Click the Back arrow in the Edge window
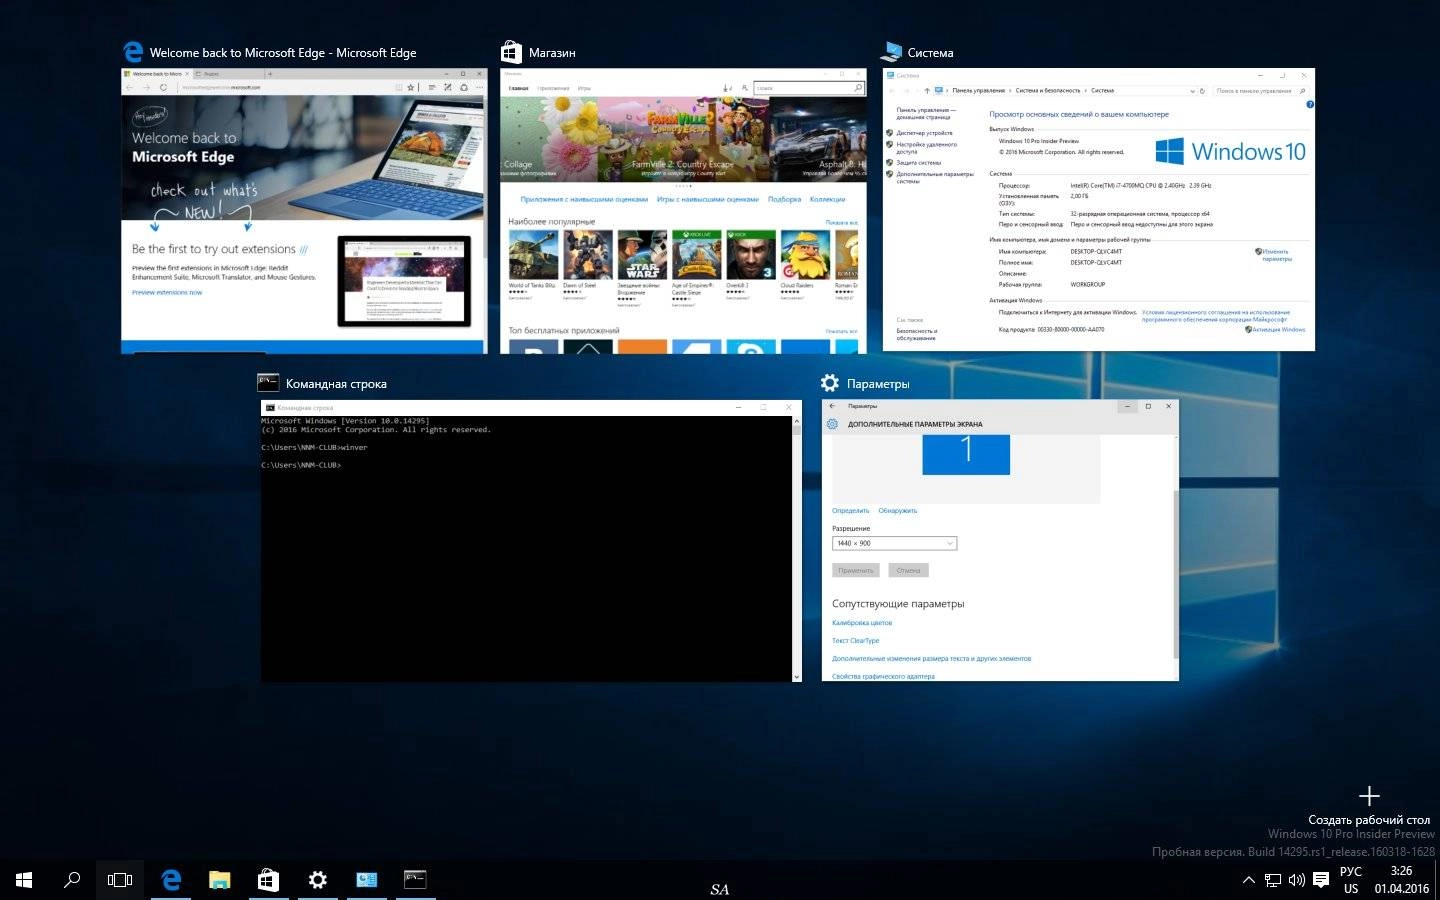 click(130, 87)
